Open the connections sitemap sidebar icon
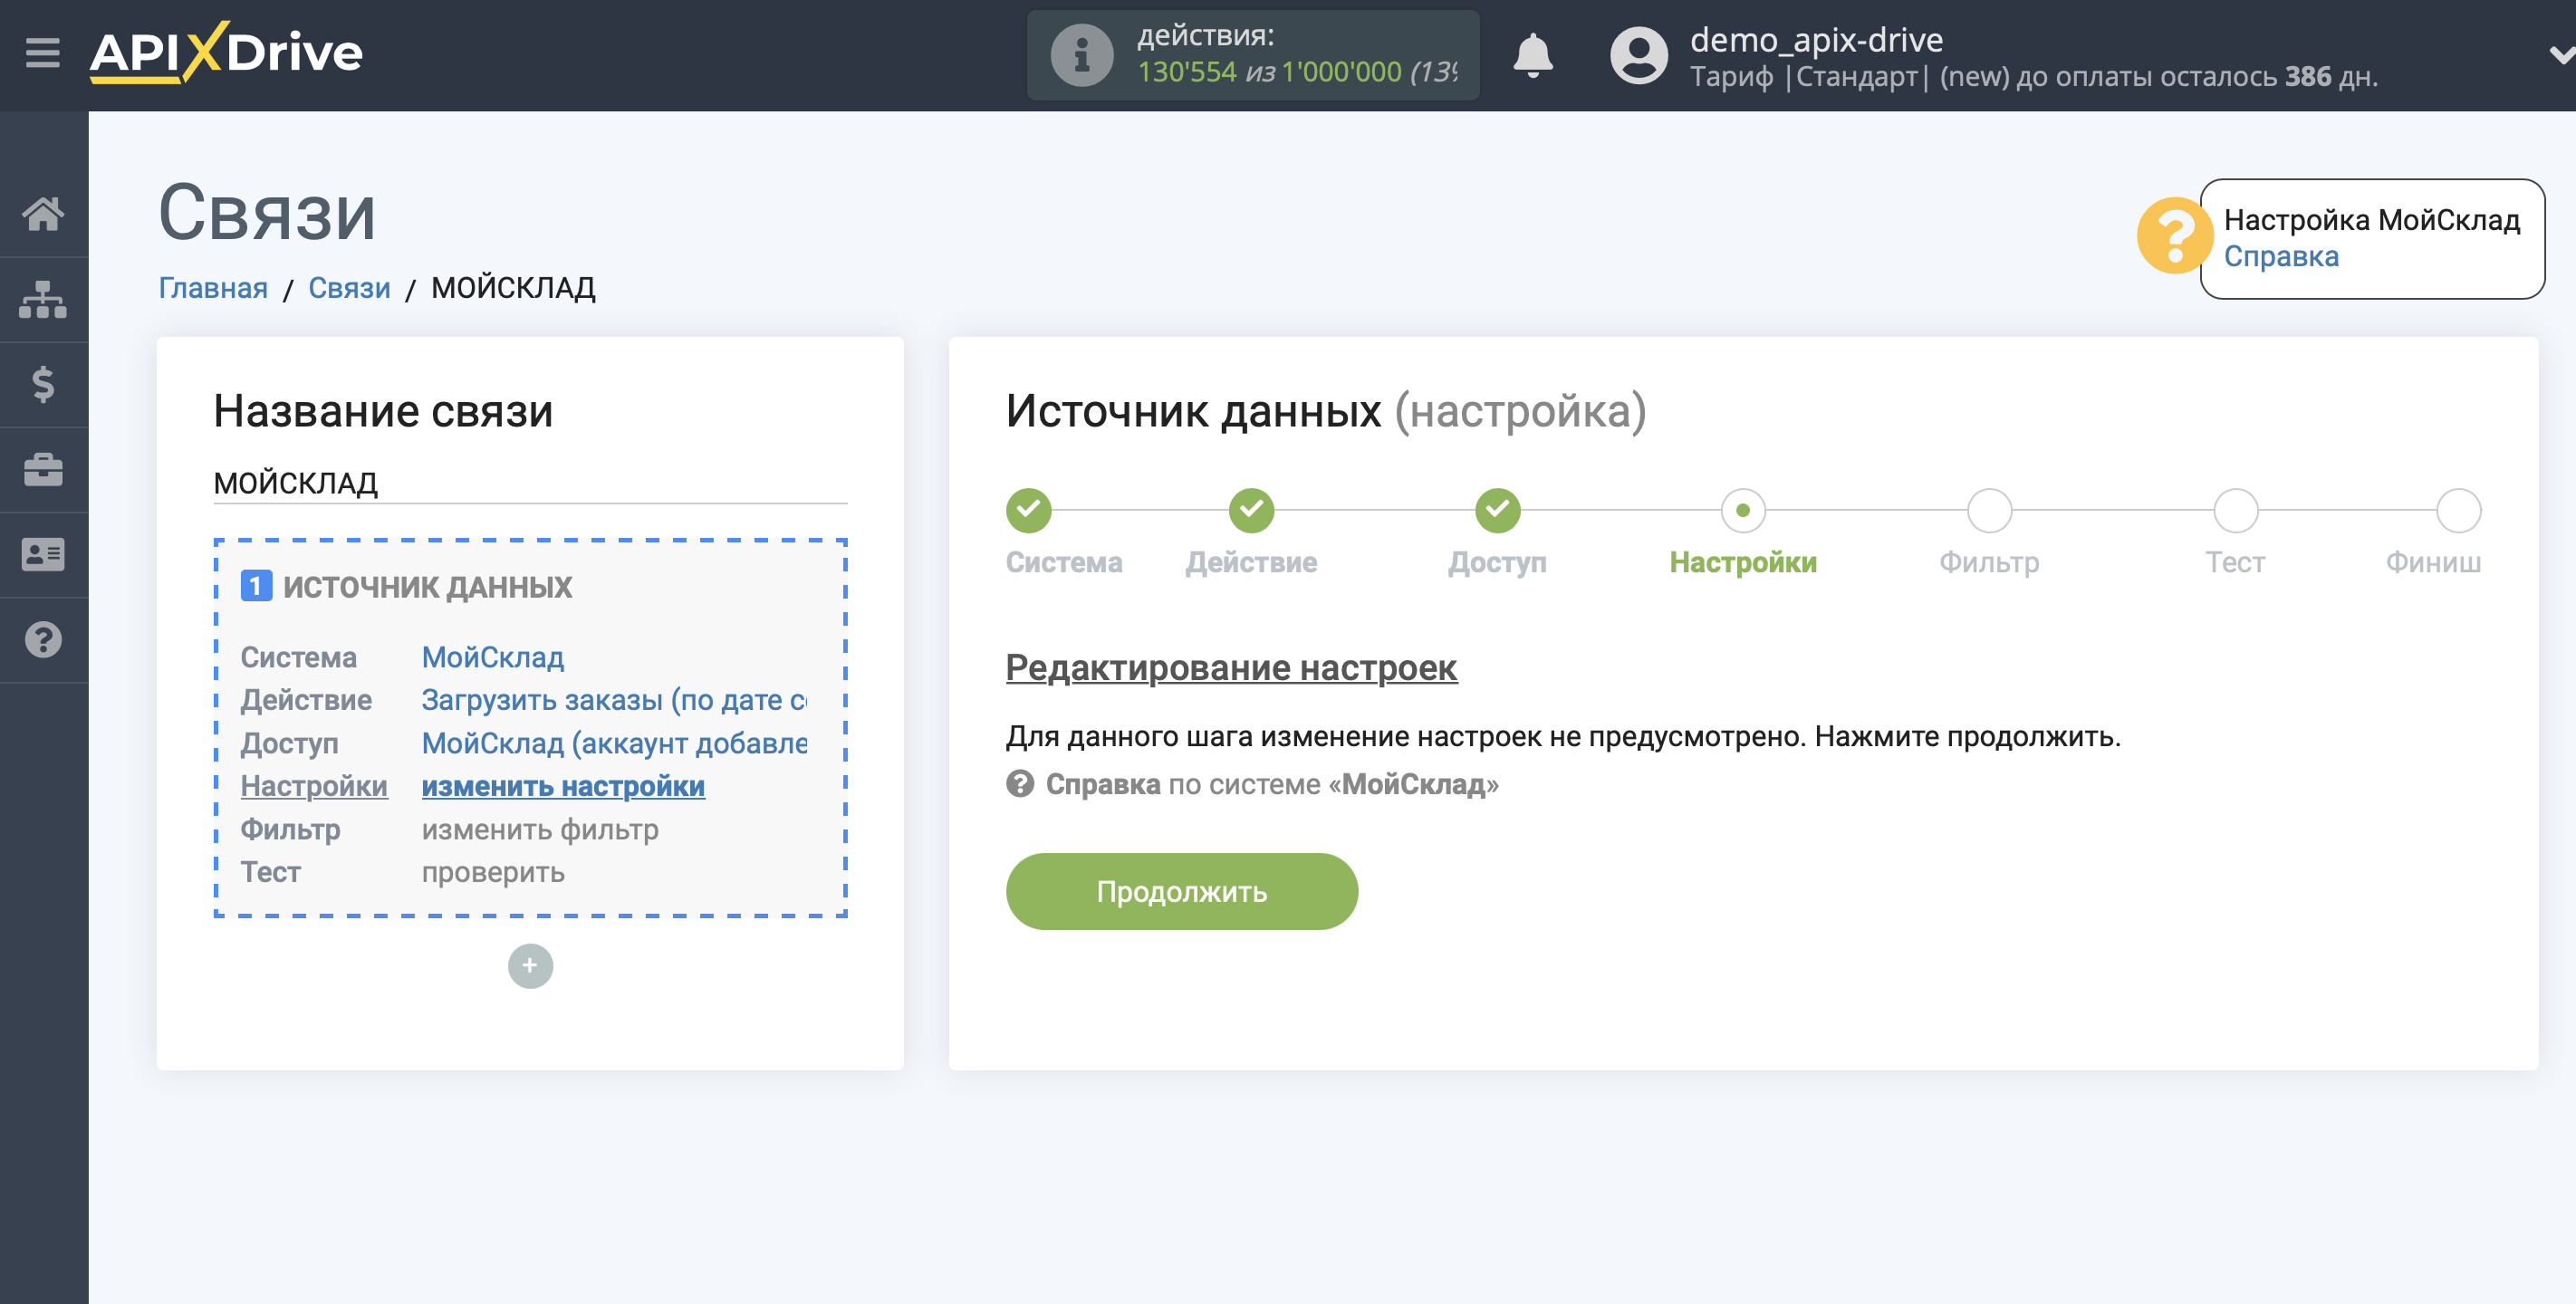This screenshot has height=1304, width=2576. pyautogui.click(x=43, y=299)
